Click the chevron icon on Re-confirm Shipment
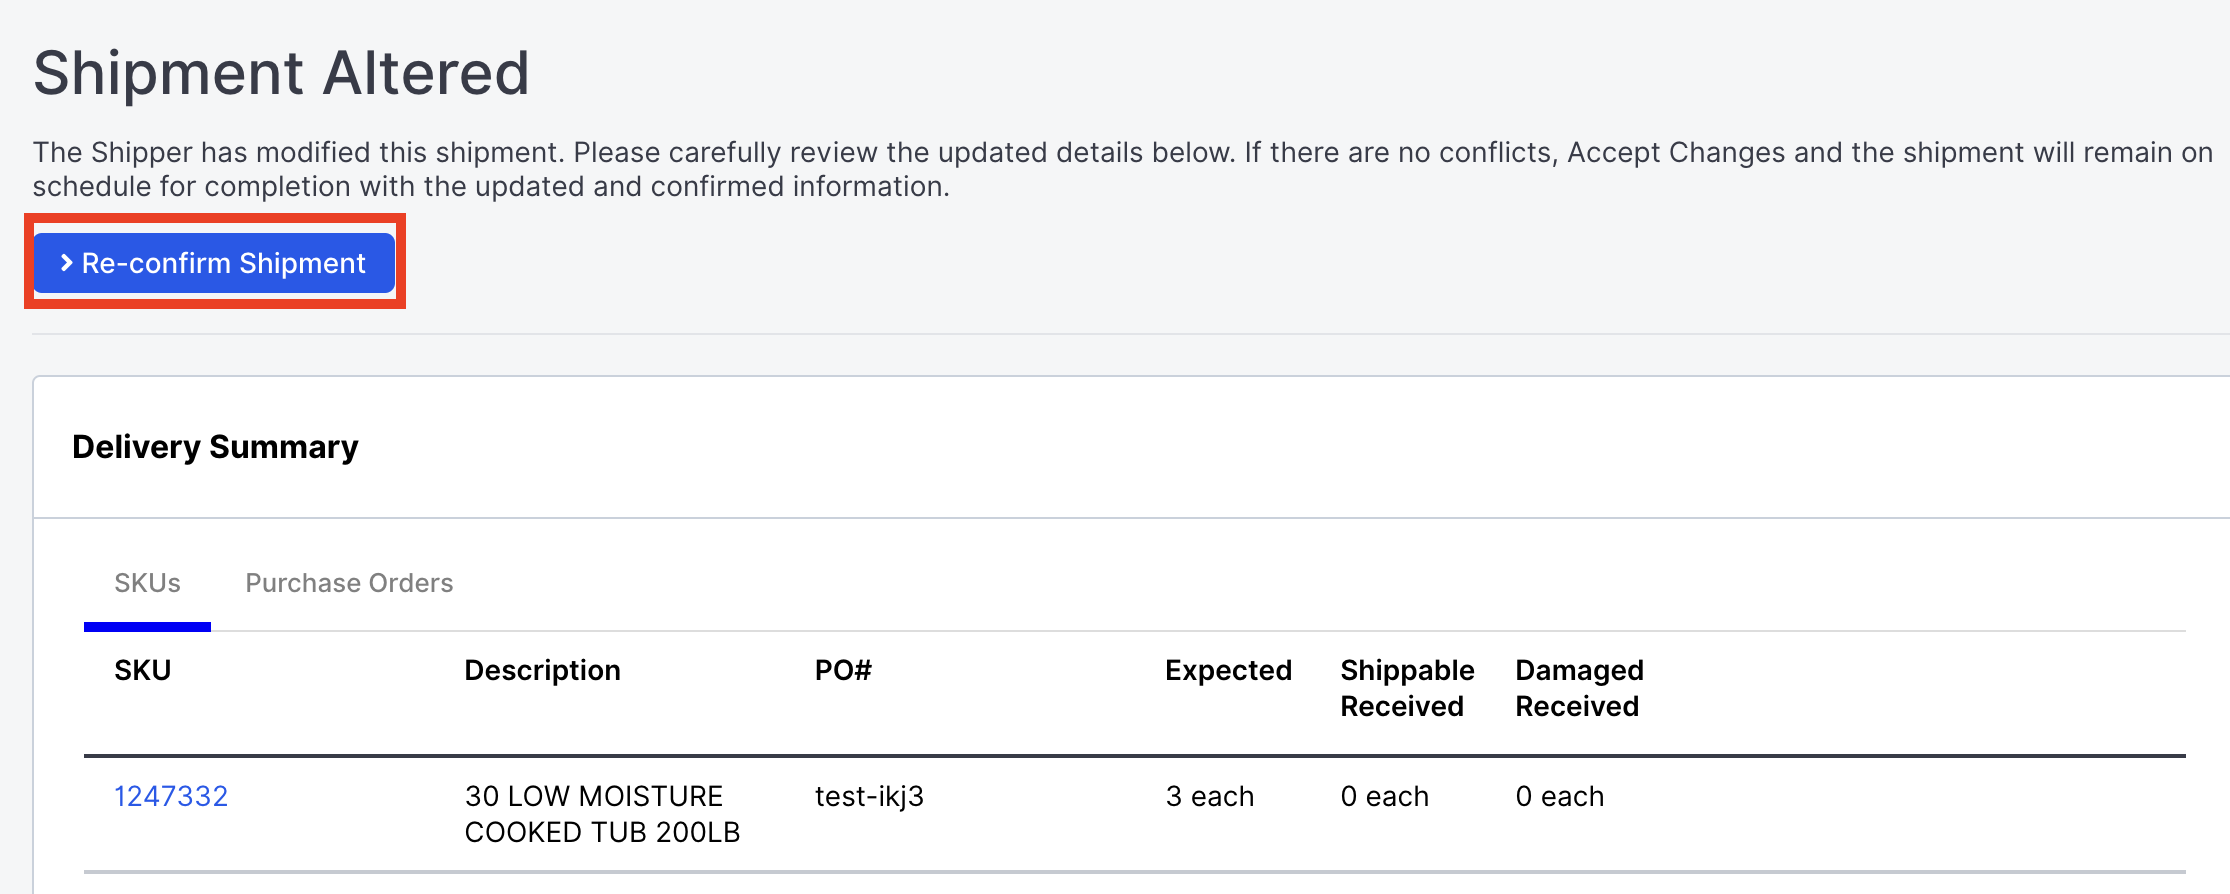2230x894 pixels. [x=67, y=262]
